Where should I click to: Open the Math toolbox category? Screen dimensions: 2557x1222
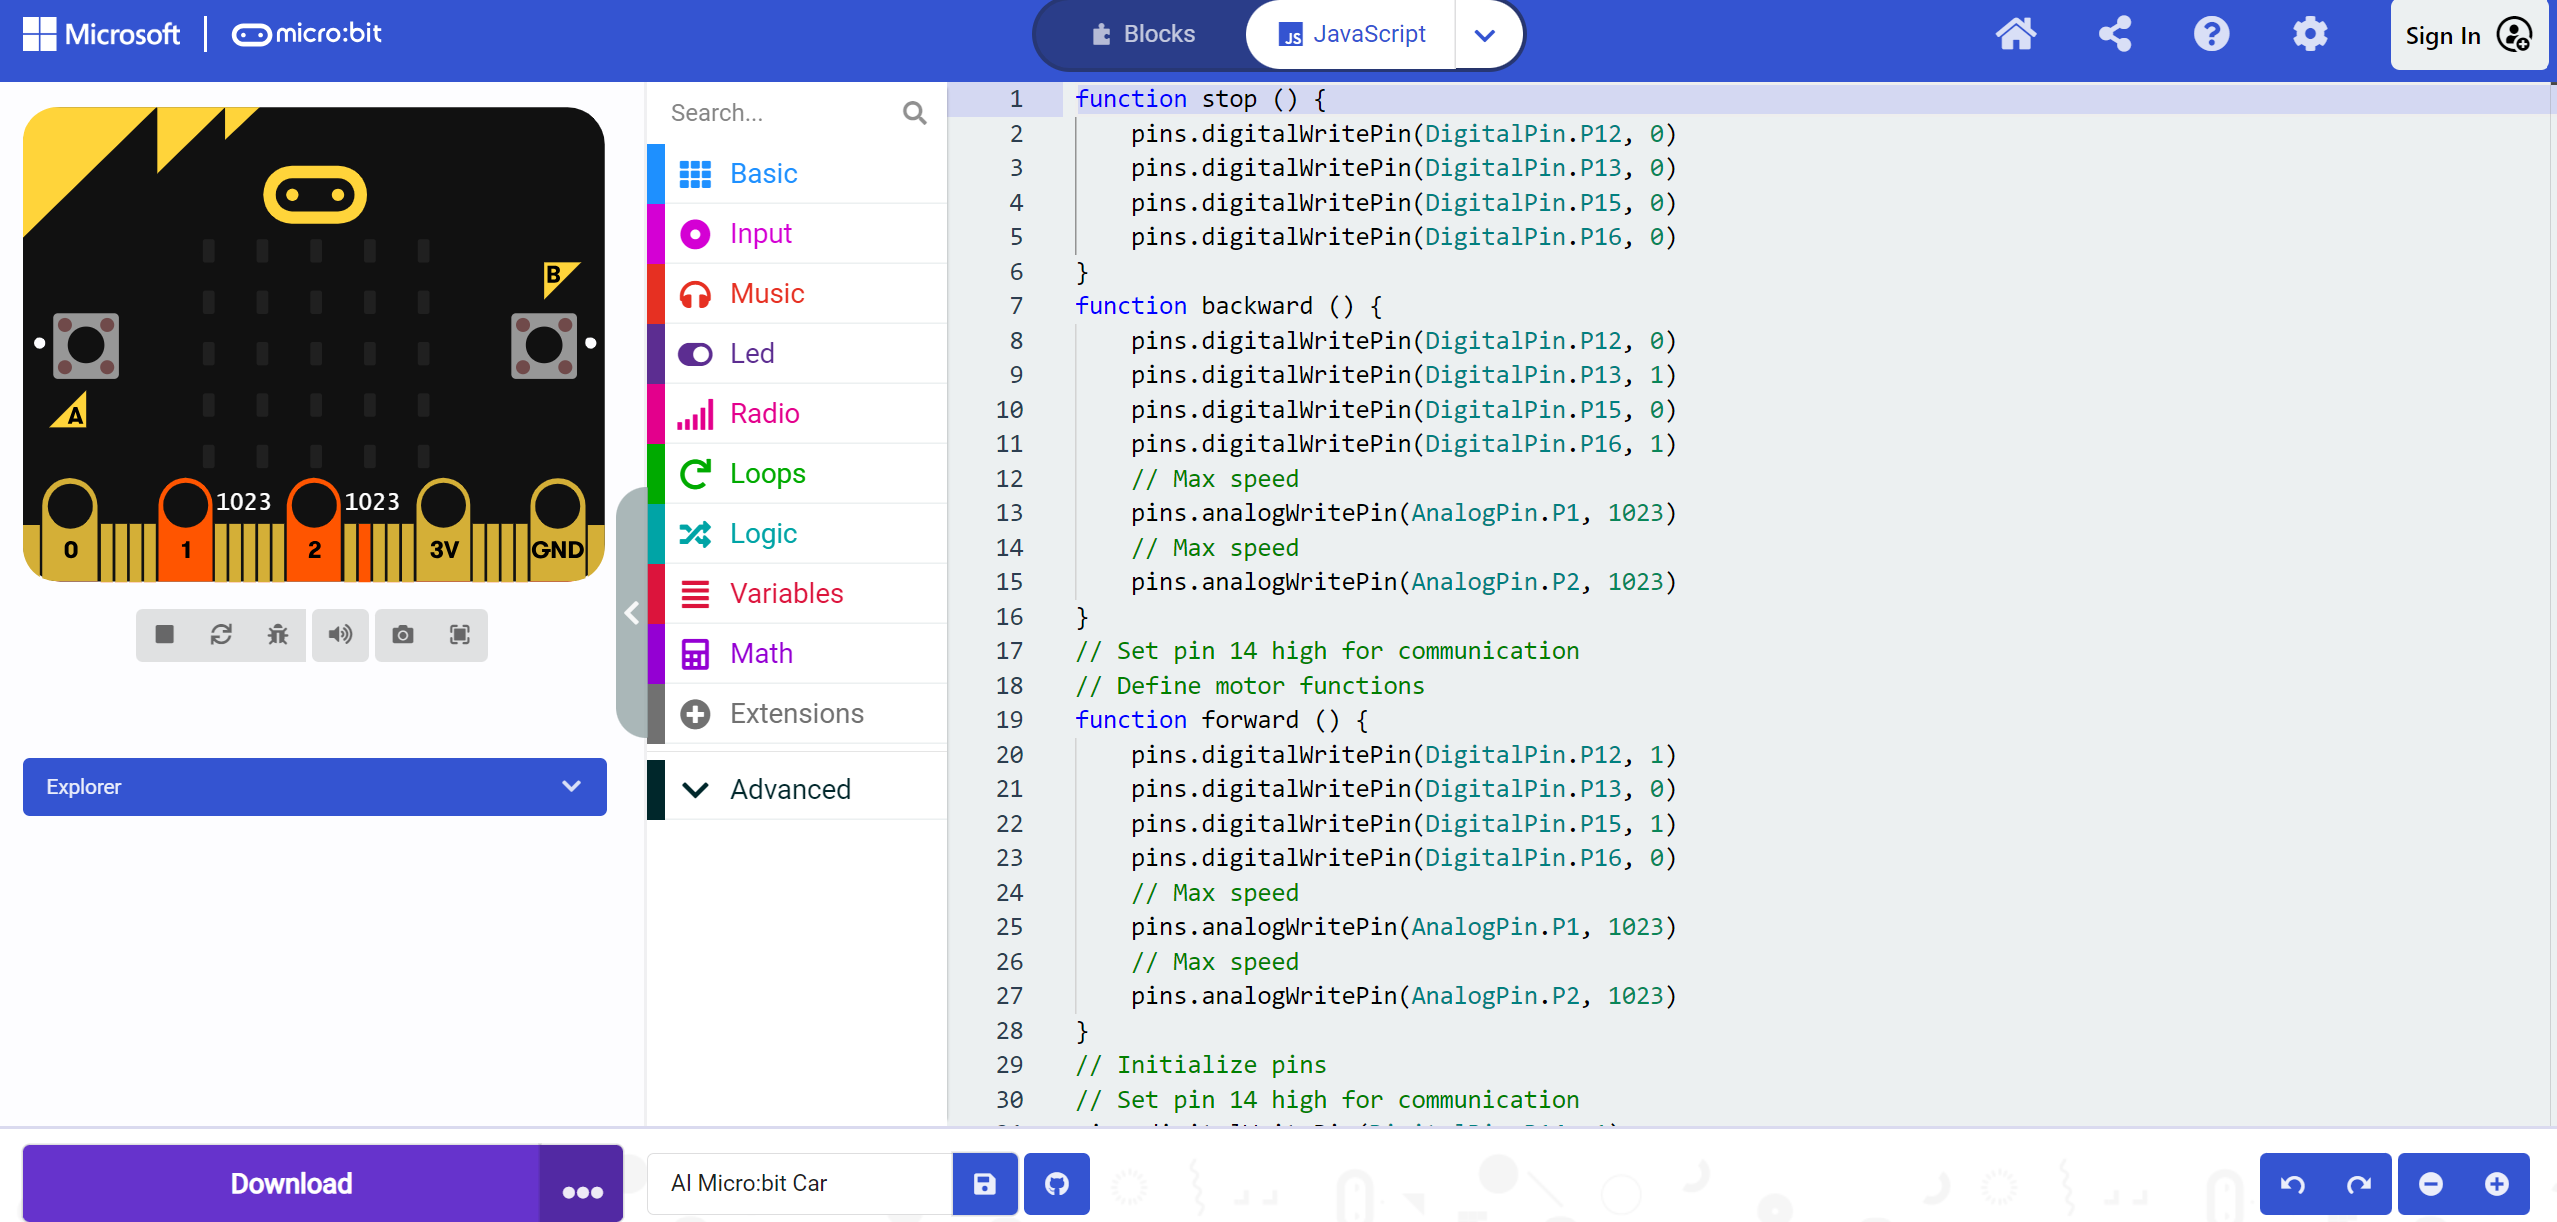tap(797, 653)
